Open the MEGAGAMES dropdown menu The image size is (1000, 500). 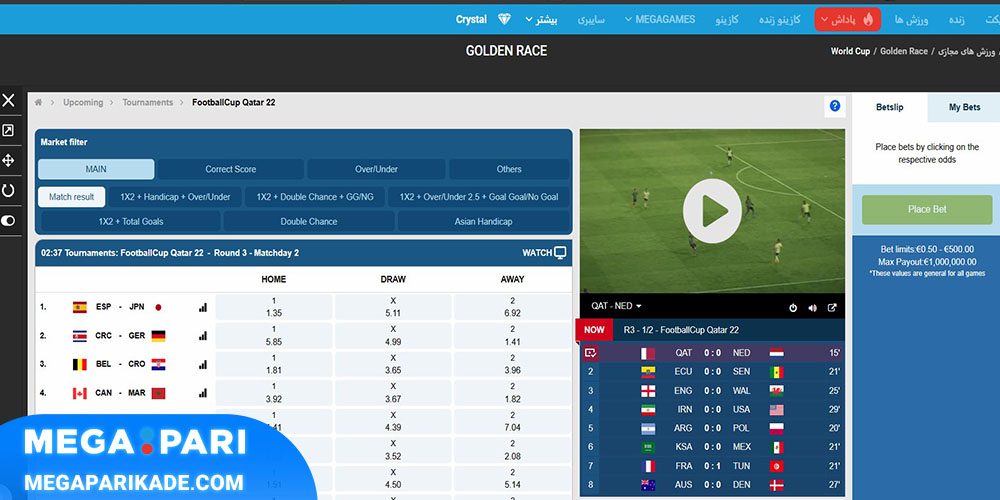[x=660, y=19]
